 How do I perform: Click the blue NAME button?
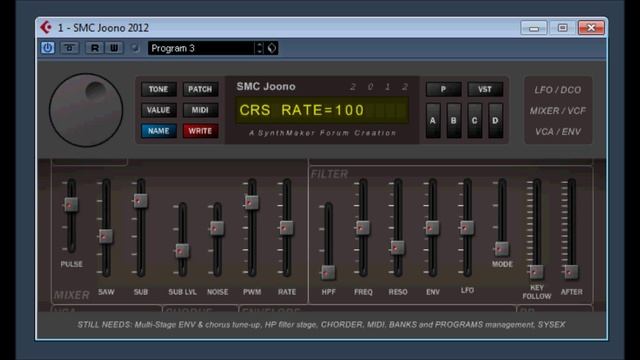point(158,131)
